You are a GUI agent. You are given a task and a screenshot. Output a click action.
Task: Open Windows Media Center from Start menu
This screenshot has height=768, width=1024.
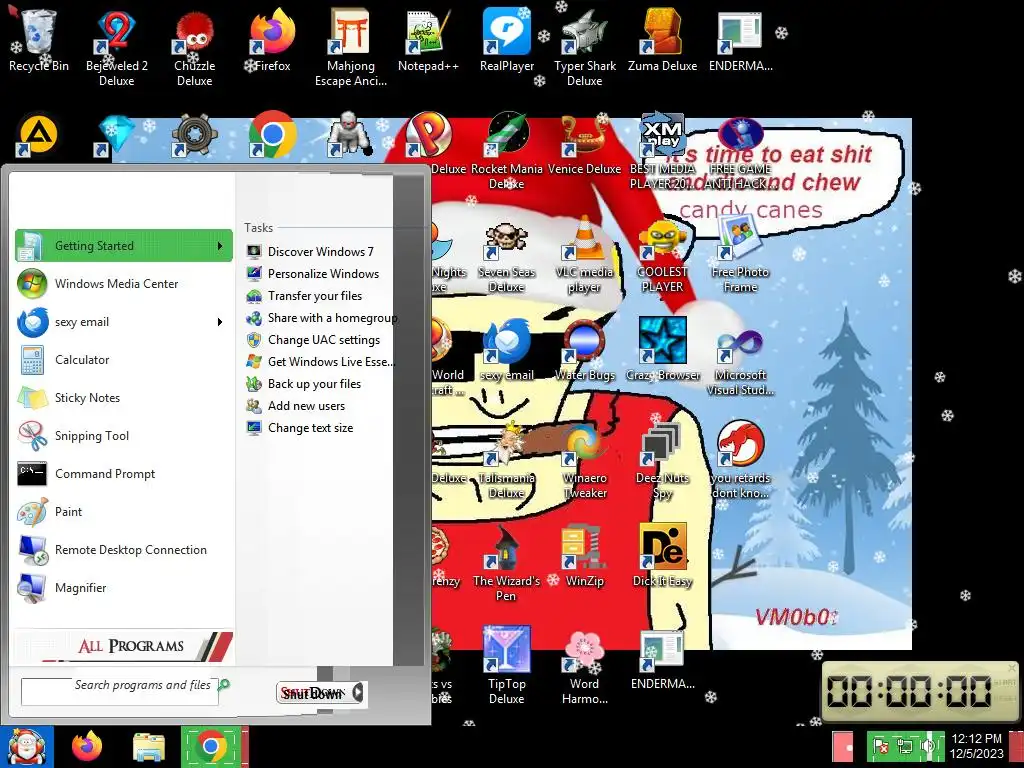[123, 284]
